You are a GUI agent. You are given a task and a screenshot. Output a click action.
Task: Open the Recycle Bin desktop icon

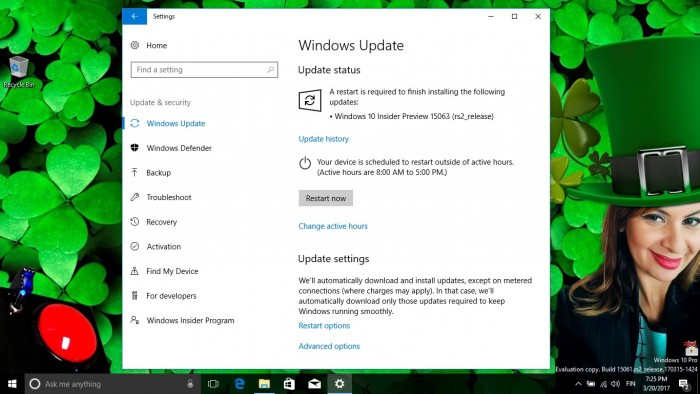tap(19, 71)
